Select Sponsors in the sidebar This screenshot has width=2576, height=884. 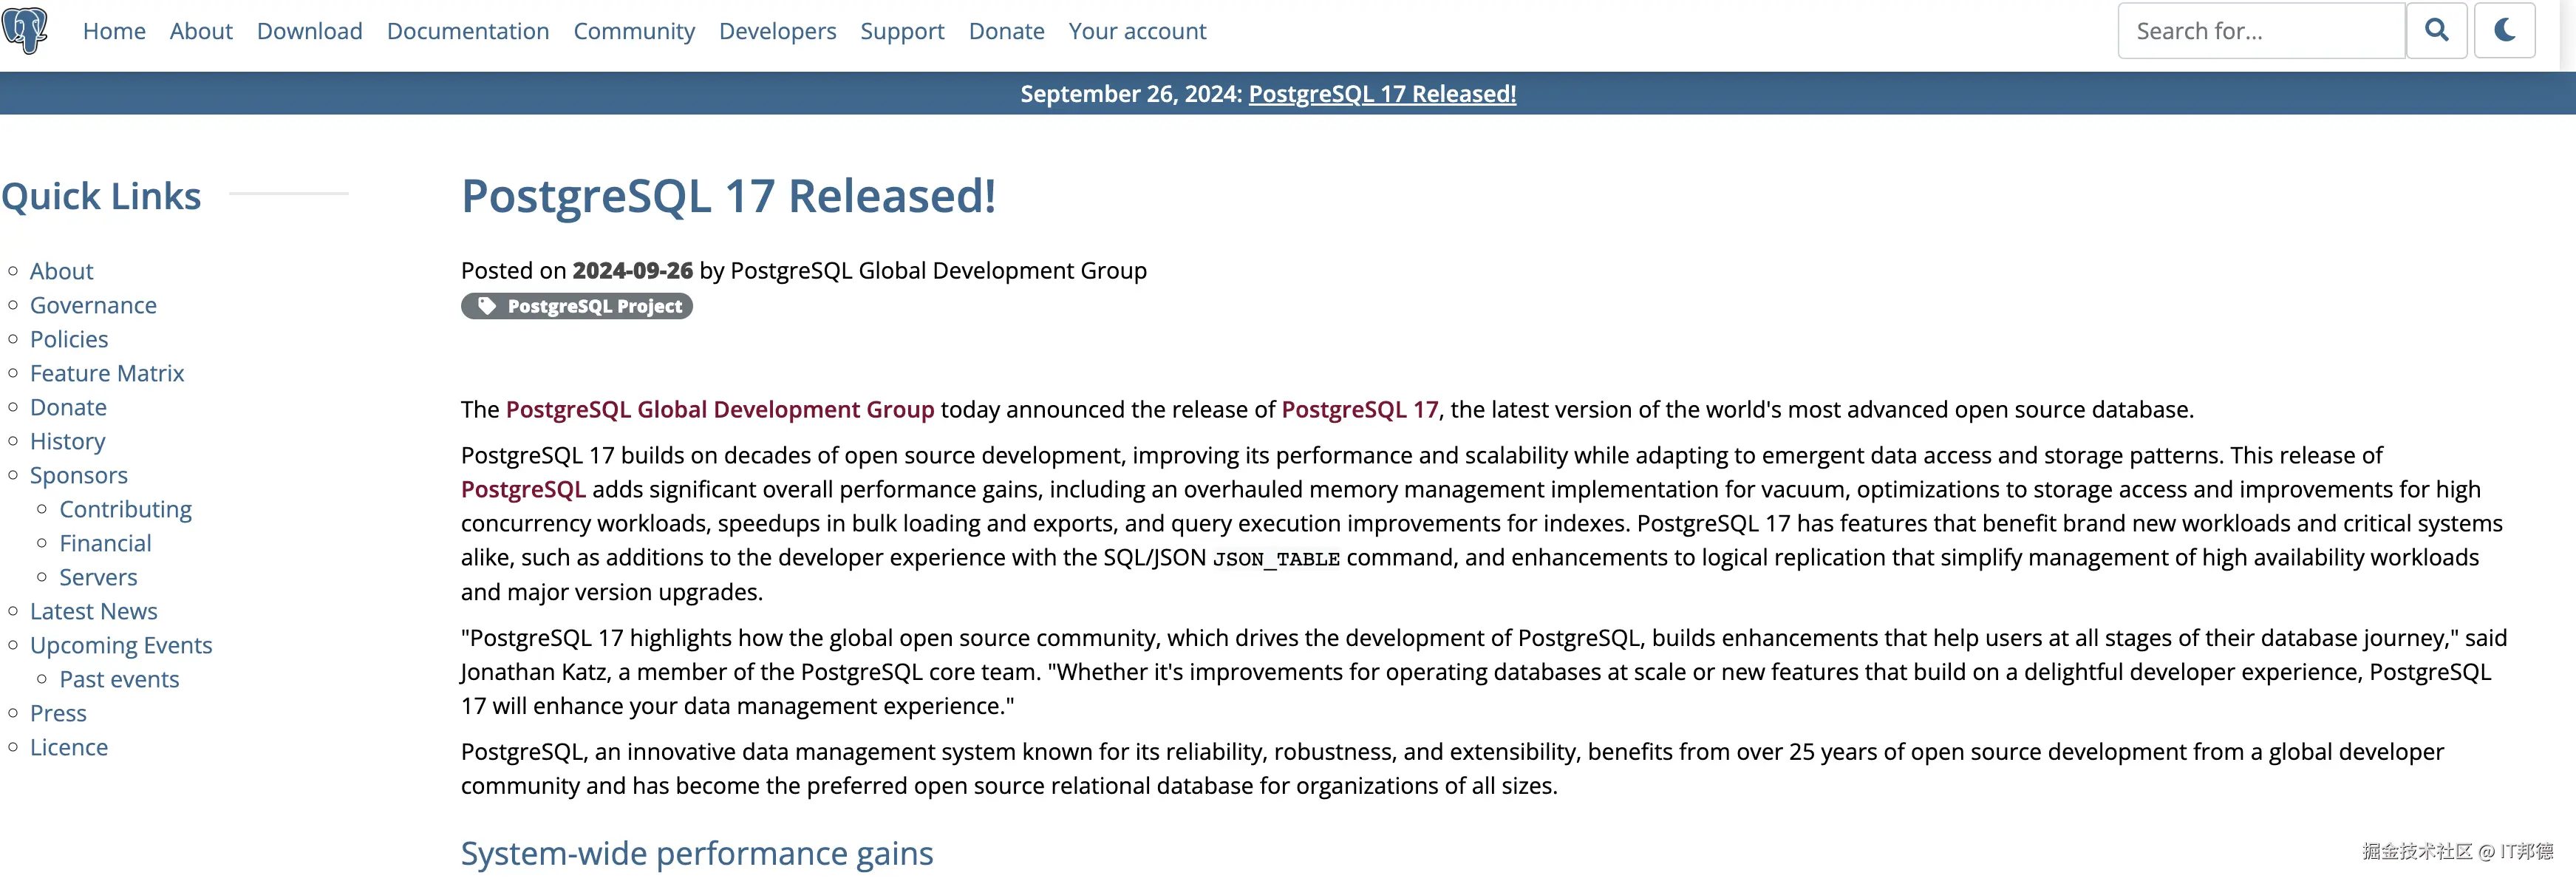79,475
